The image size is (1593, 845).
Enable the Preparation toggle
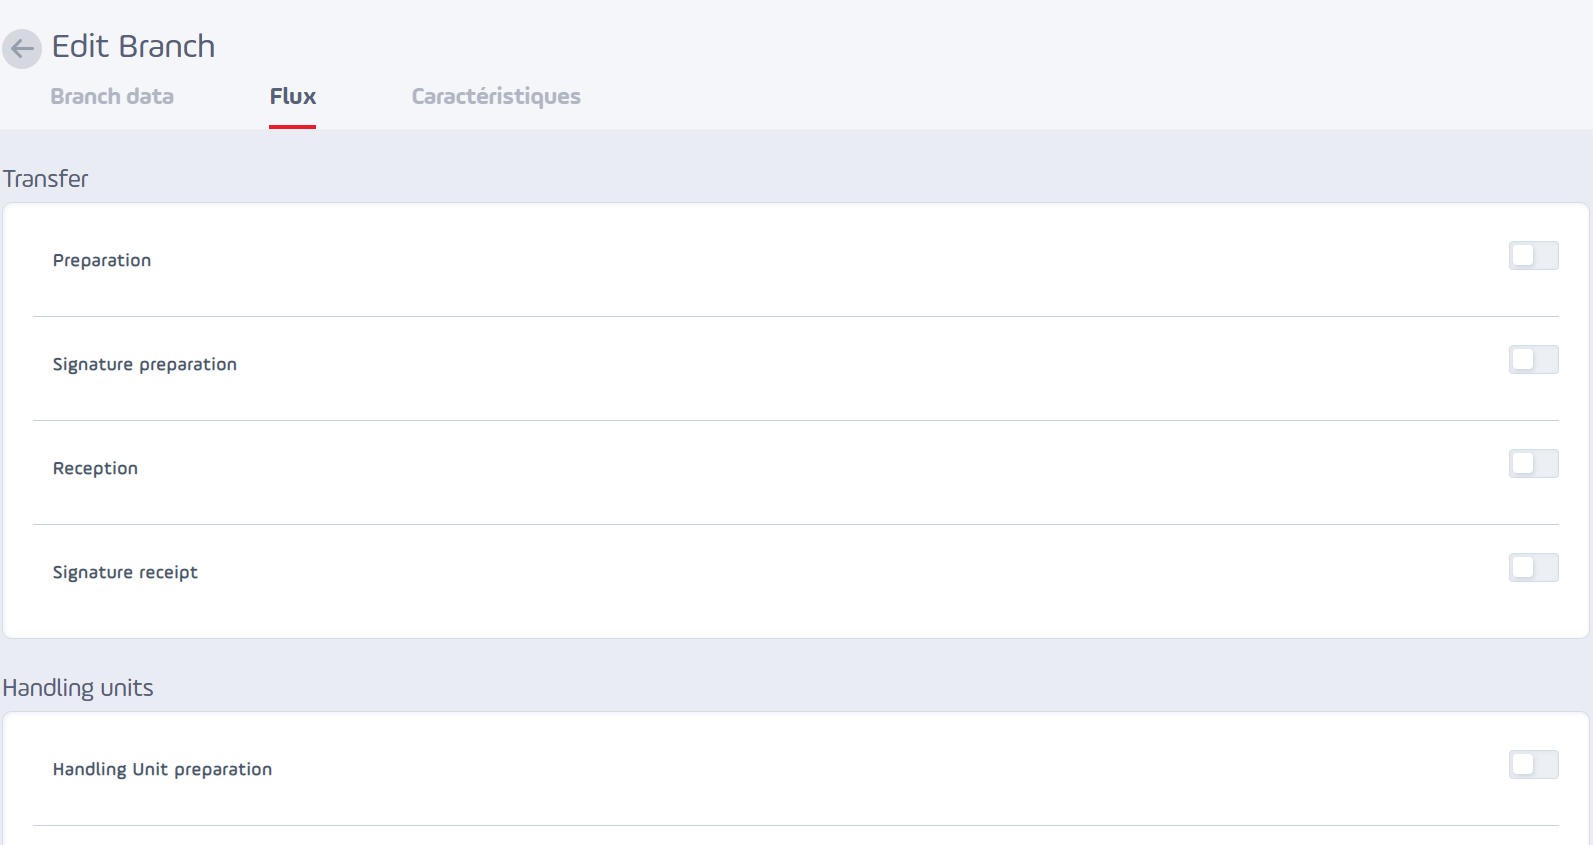click(x=1533, y=256)
